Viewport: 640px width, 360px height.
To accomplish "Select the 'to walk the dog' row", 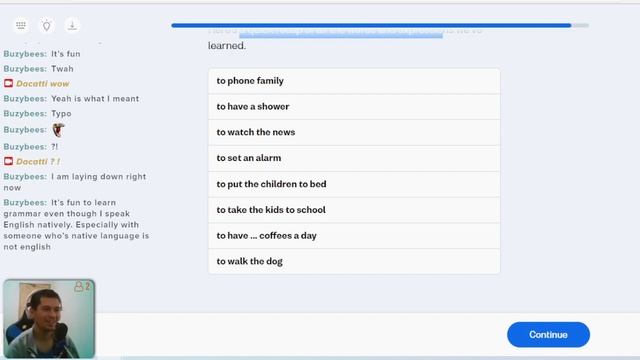I will point(354,261).
